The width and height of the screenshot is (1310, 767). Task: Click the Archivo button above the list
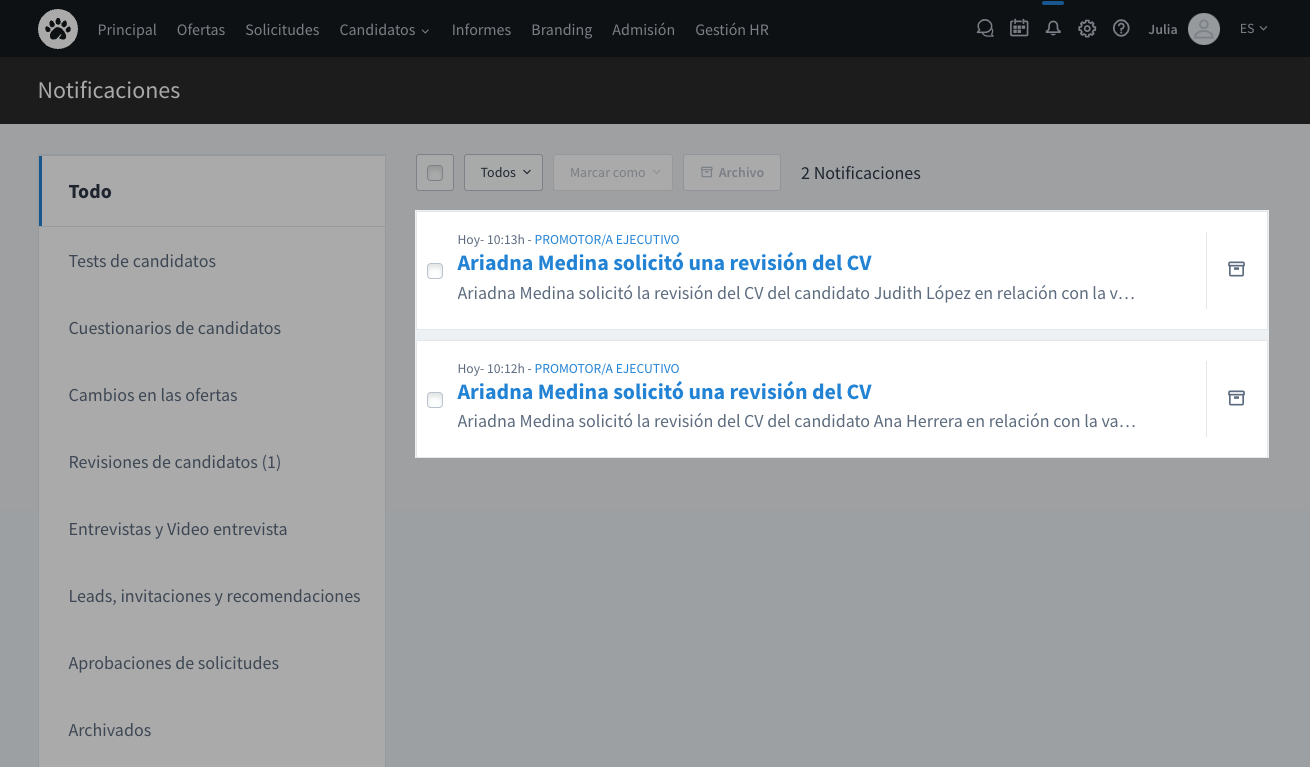coord(732,172)
